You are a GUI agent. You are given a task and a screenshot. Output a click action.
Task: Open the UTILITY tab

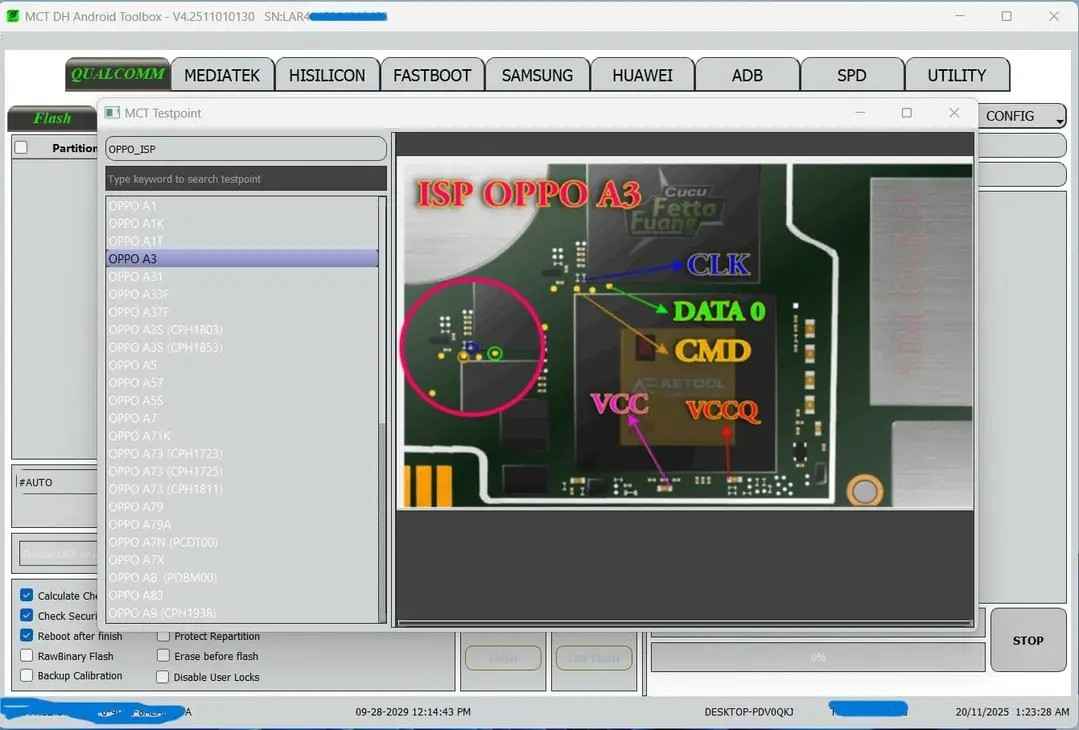[x=957, y=75]
